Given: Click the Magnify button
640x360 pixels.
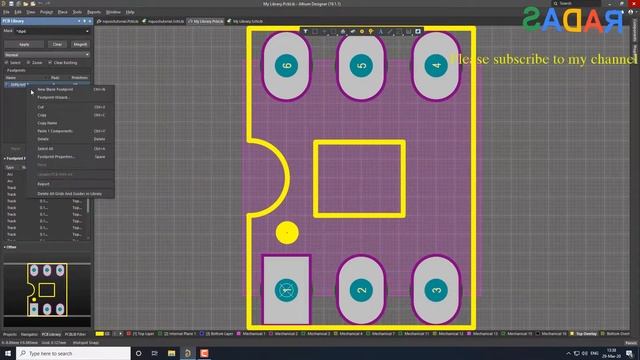Looking at the screenshot, I should coord(80,44).
